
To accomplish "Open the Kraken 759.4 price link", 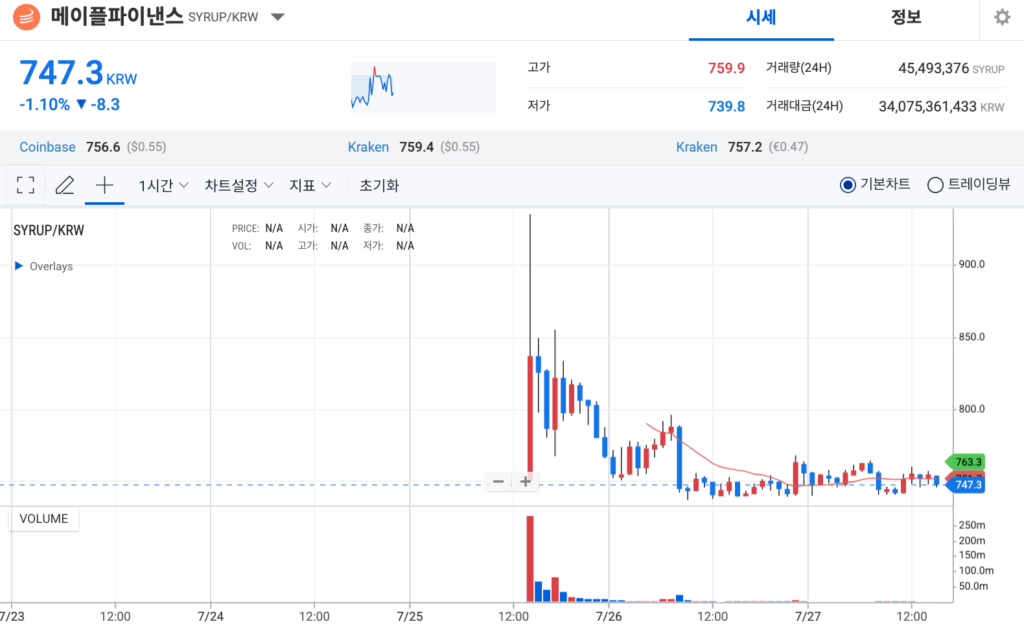I will (368, 147).
